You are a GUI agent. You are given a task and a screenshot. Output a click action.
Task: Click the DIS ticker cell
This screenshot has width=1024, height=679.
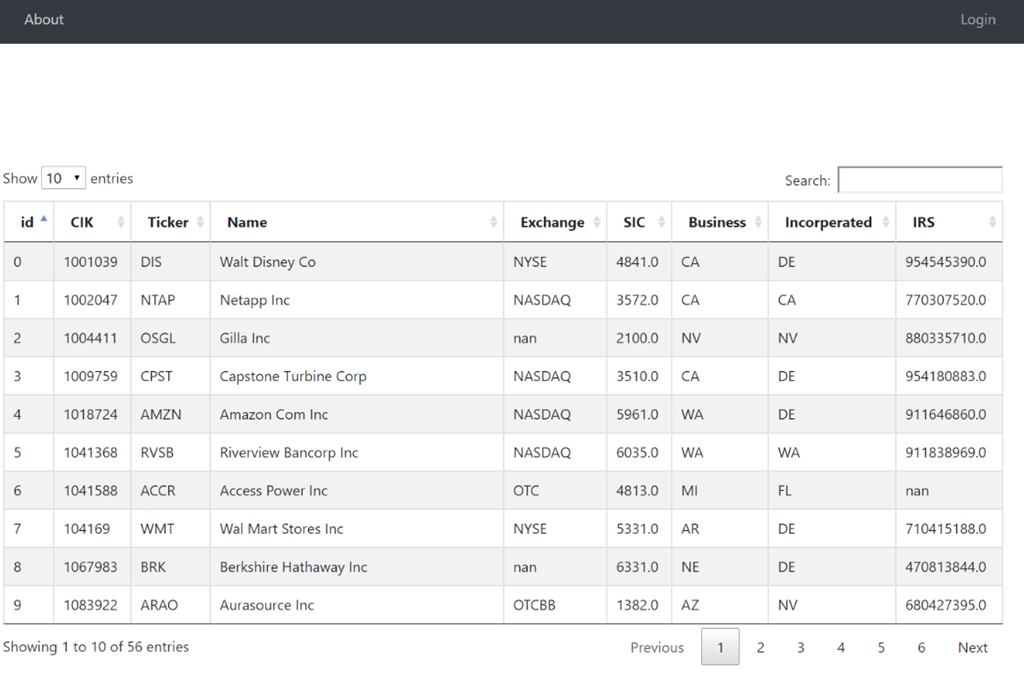click(x=170, y=262)
